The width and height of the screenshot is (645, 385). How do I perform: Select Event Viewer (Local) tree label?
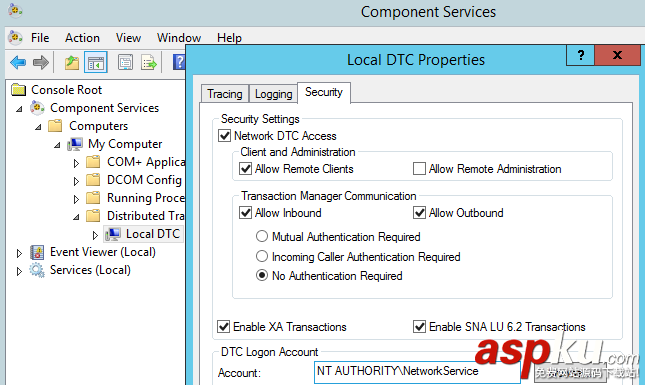[x=103, y=252]
